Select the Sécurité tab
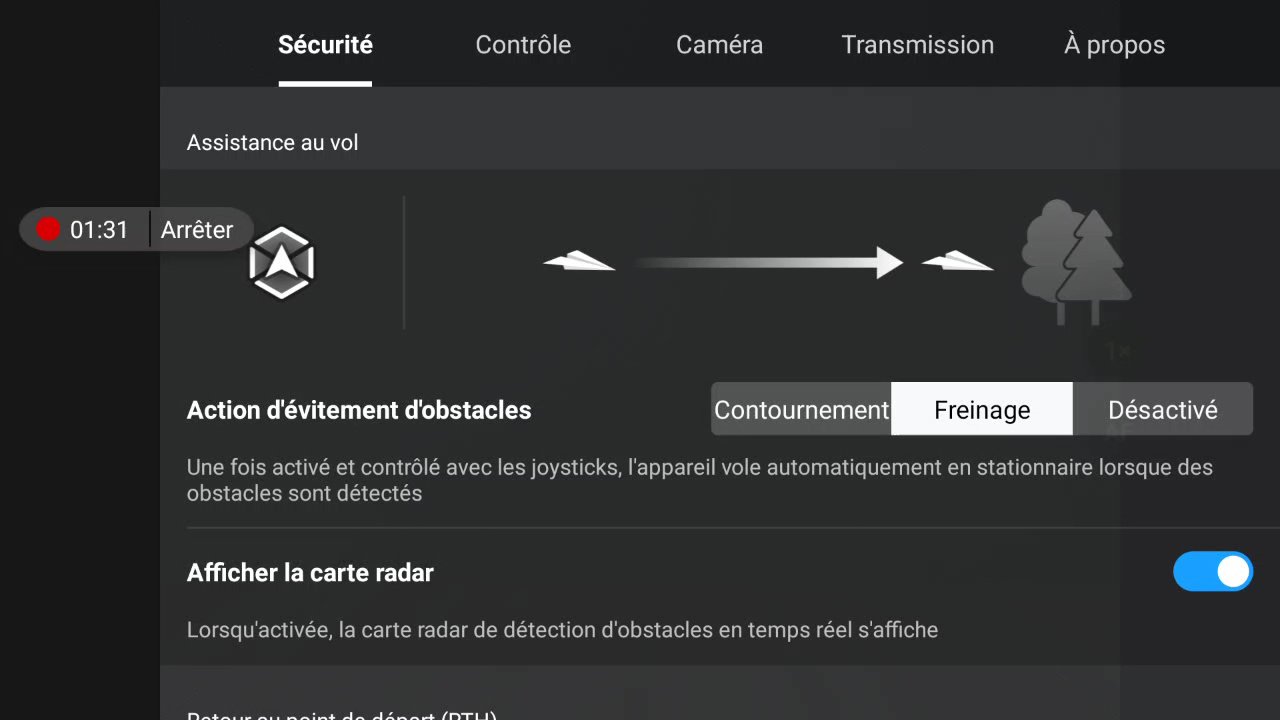 point(325,45)
